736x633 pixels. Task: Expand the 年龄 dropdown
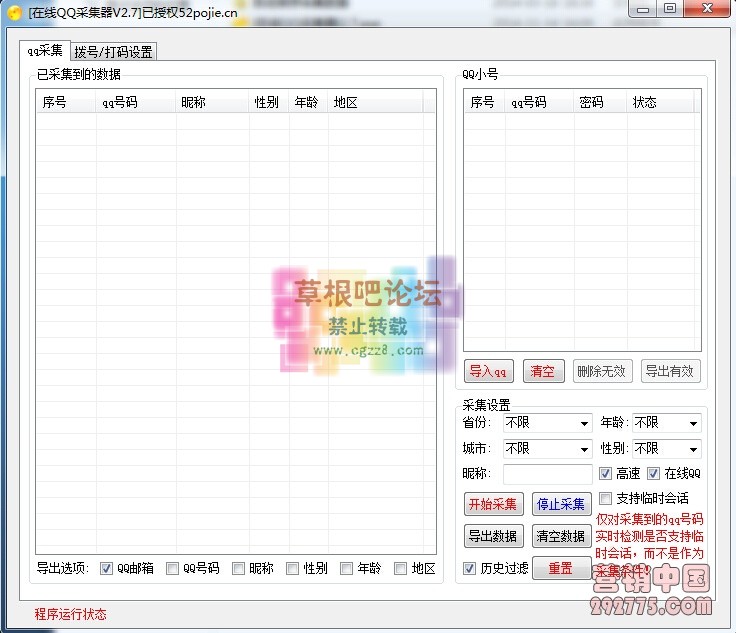point(667,423)
